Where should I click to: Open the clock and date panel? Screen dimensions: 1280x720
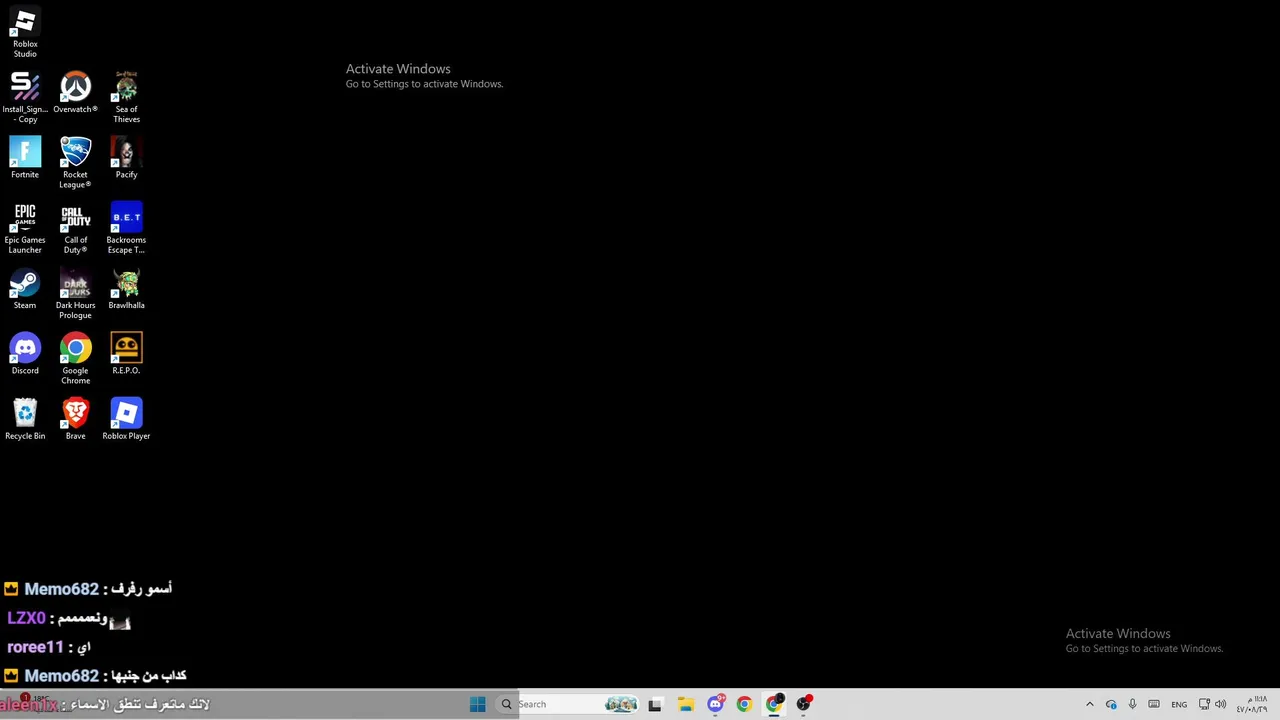point(1252,704)
